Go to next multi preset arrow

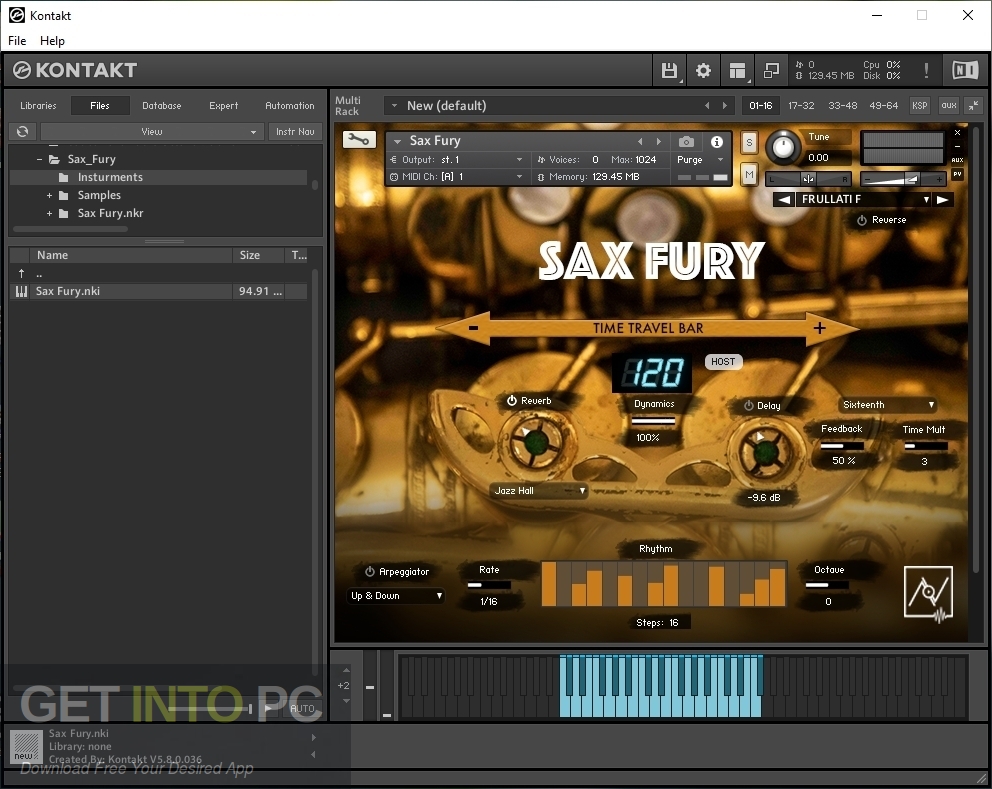coord(725,106)
